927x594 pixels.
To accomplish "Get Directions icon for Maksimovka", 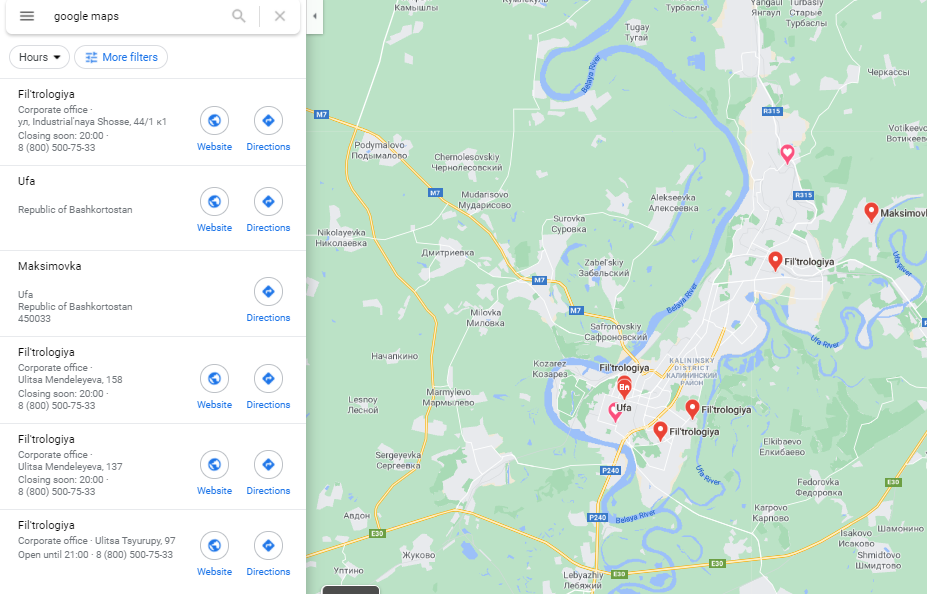I will [268, 291].
